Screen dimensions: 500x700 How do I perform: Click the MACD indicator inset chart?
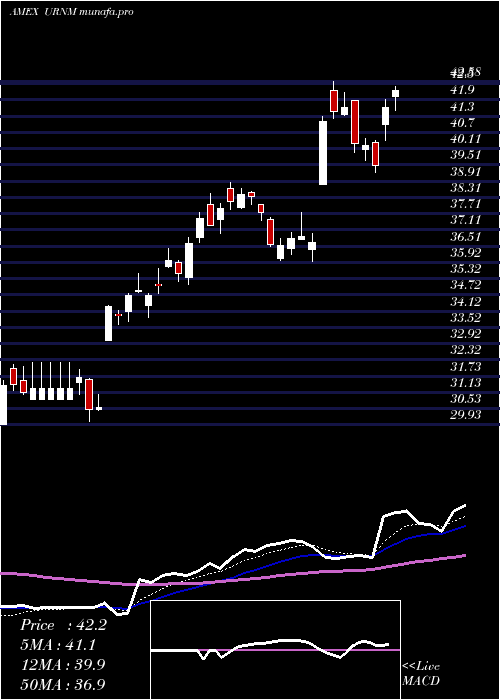(x=275, y=650)
